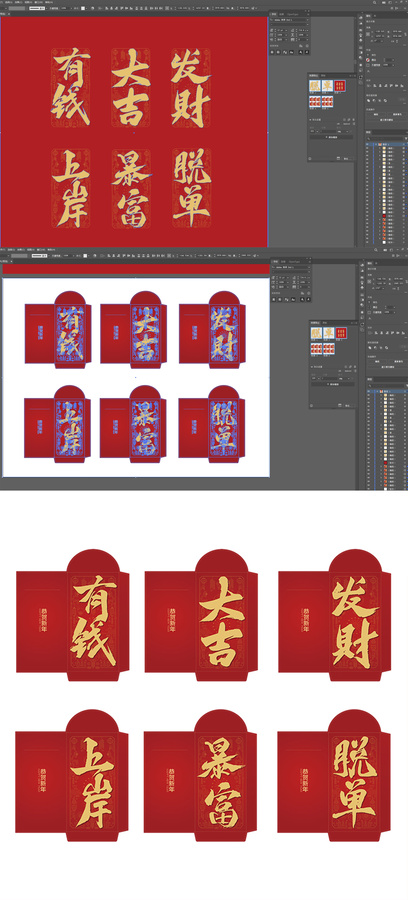Align horizontal center in upper Properties panel
Image resolution: width=408 pixels, height=900 pixels.
(x=380, y=86)
